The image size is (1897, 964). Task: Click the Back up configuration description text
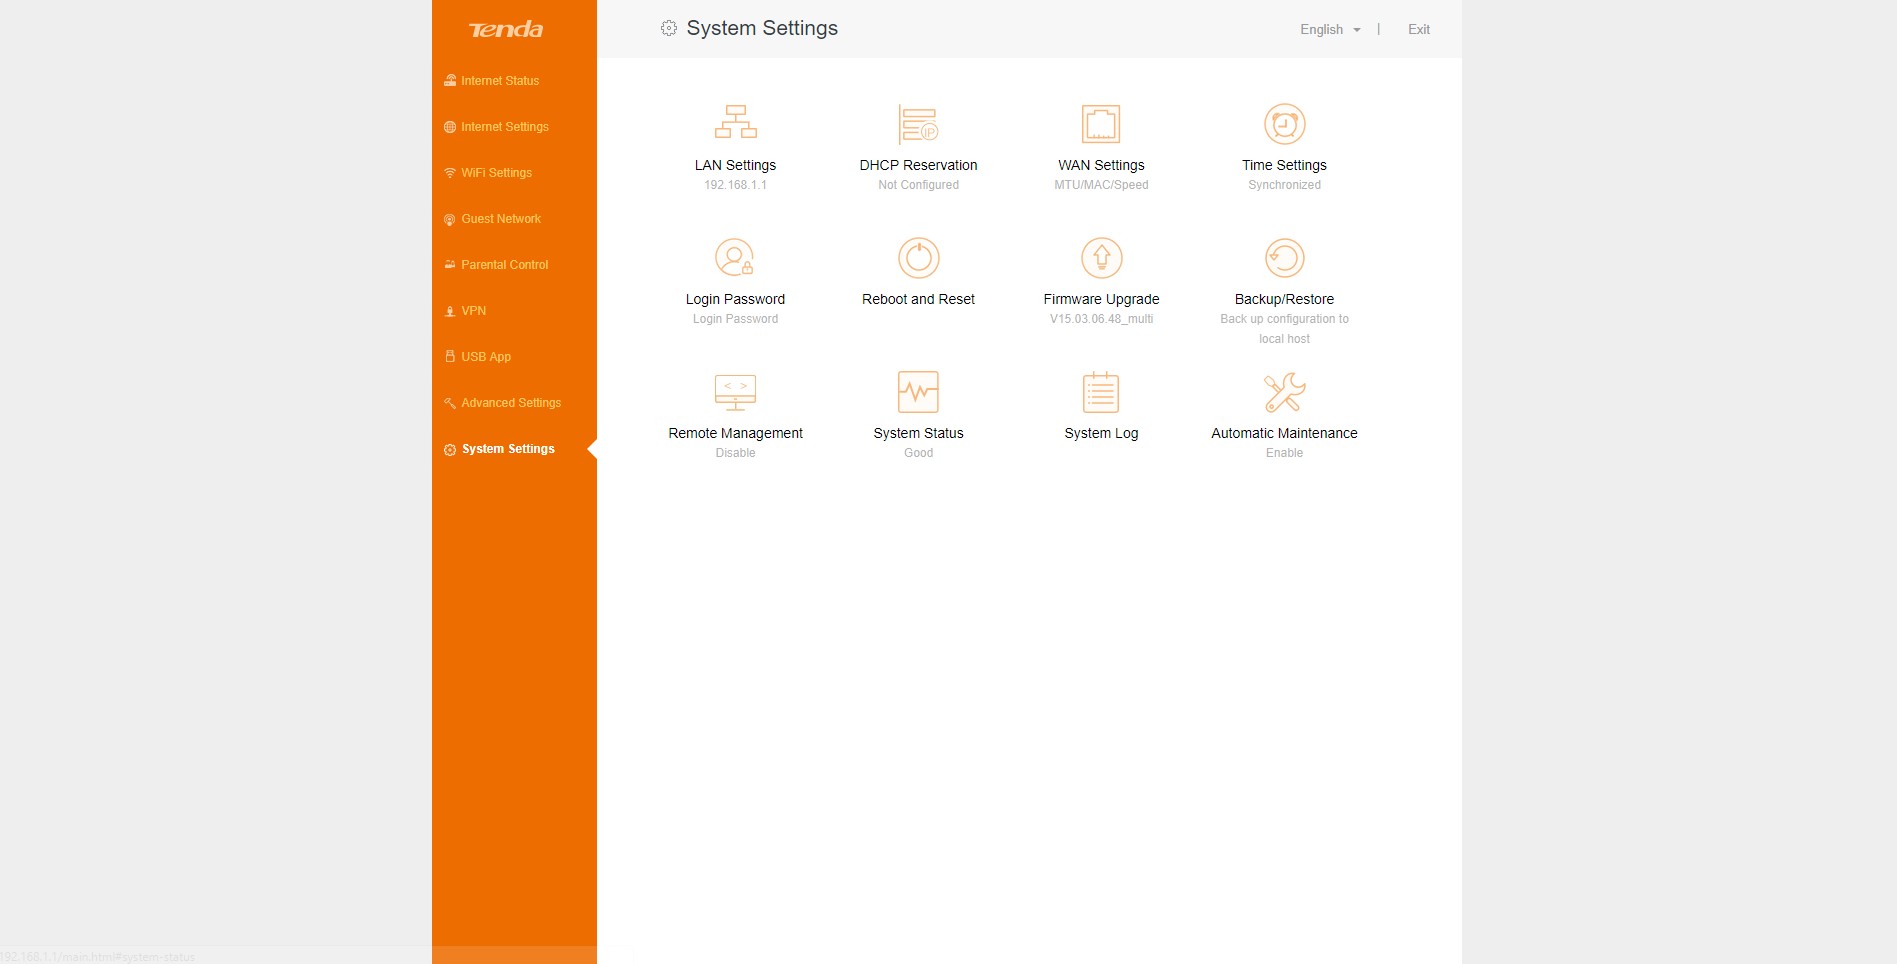pos(1284,329)
